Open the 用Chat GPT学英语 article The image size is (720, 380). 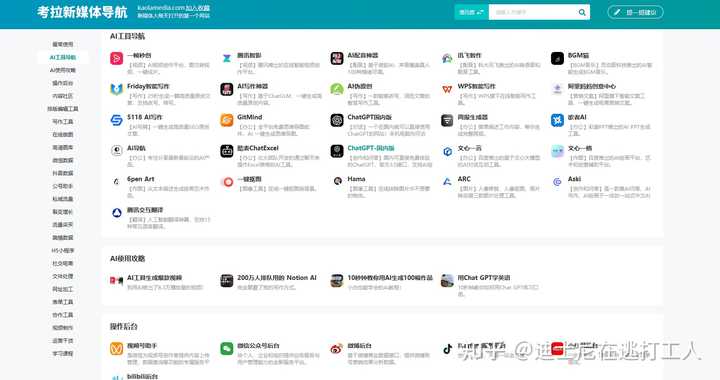(484, 278)
